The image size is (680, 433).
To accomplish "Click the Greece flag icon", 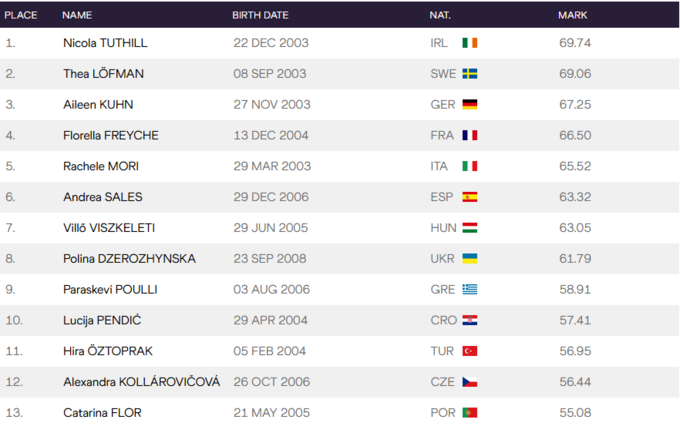I will tap(469, 290).
